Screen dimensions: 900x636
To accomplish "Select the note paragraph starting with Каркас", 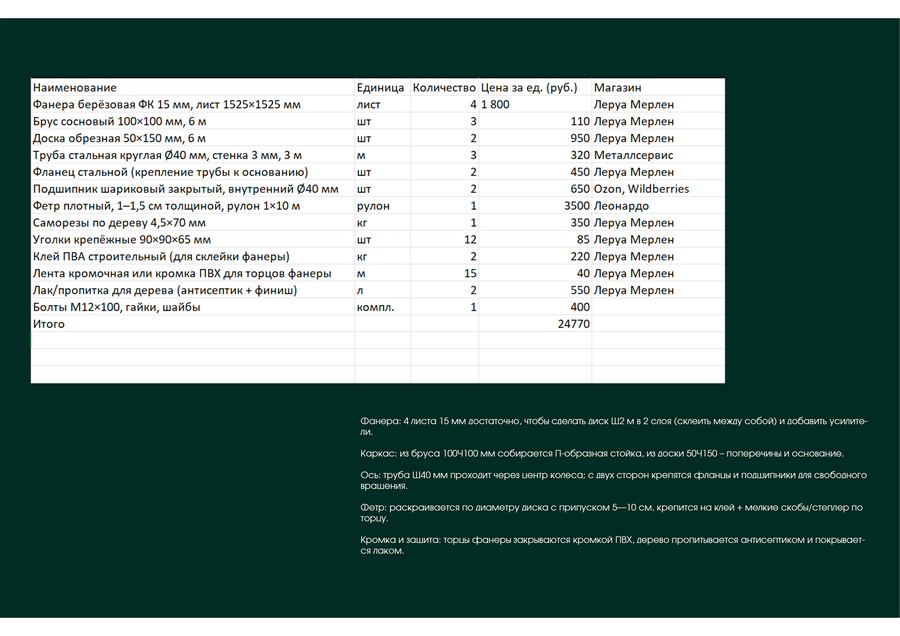I will pyautogui.click(x=602, y=453).
